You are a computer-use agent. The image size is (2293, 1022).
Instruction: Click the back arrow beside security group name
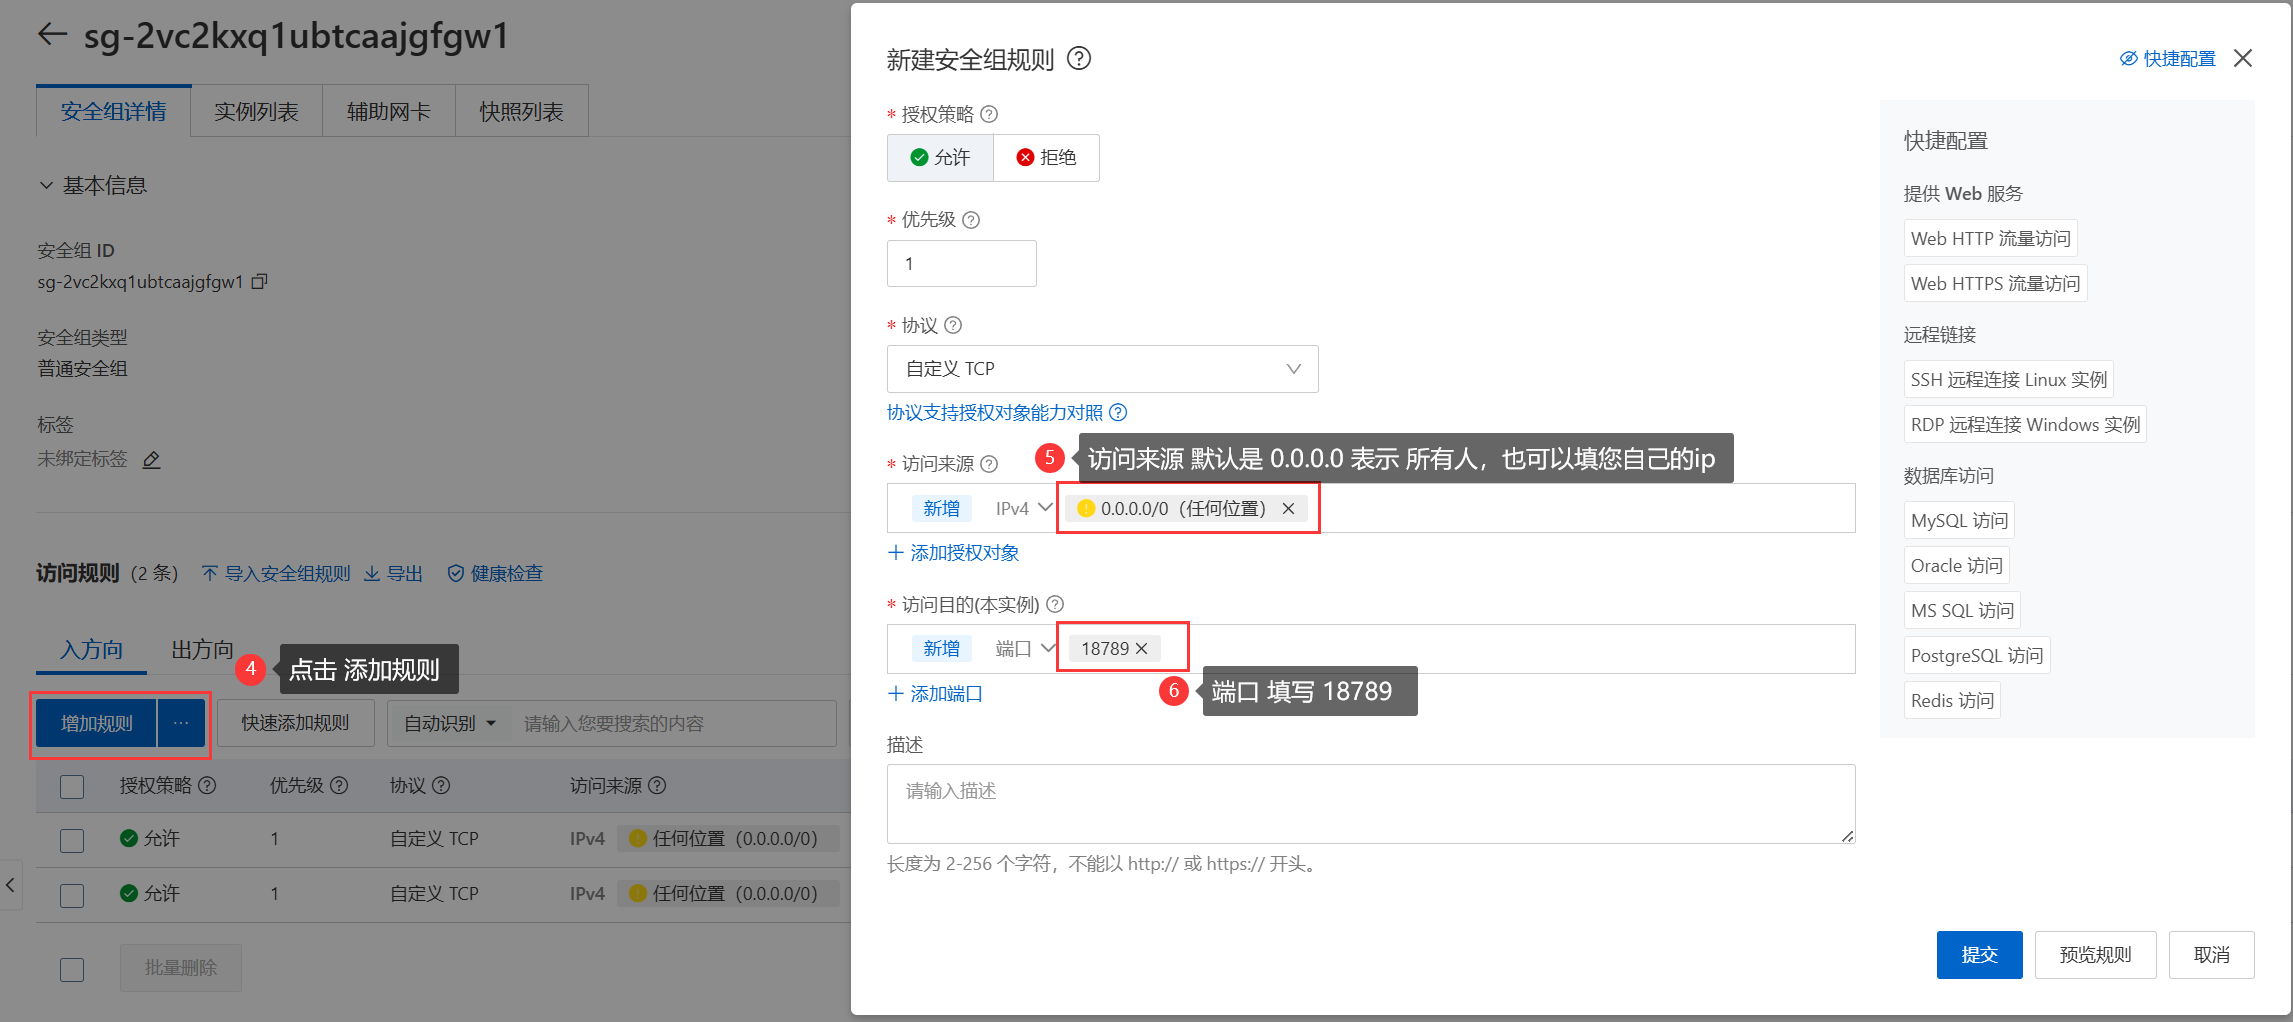point(52,35)
